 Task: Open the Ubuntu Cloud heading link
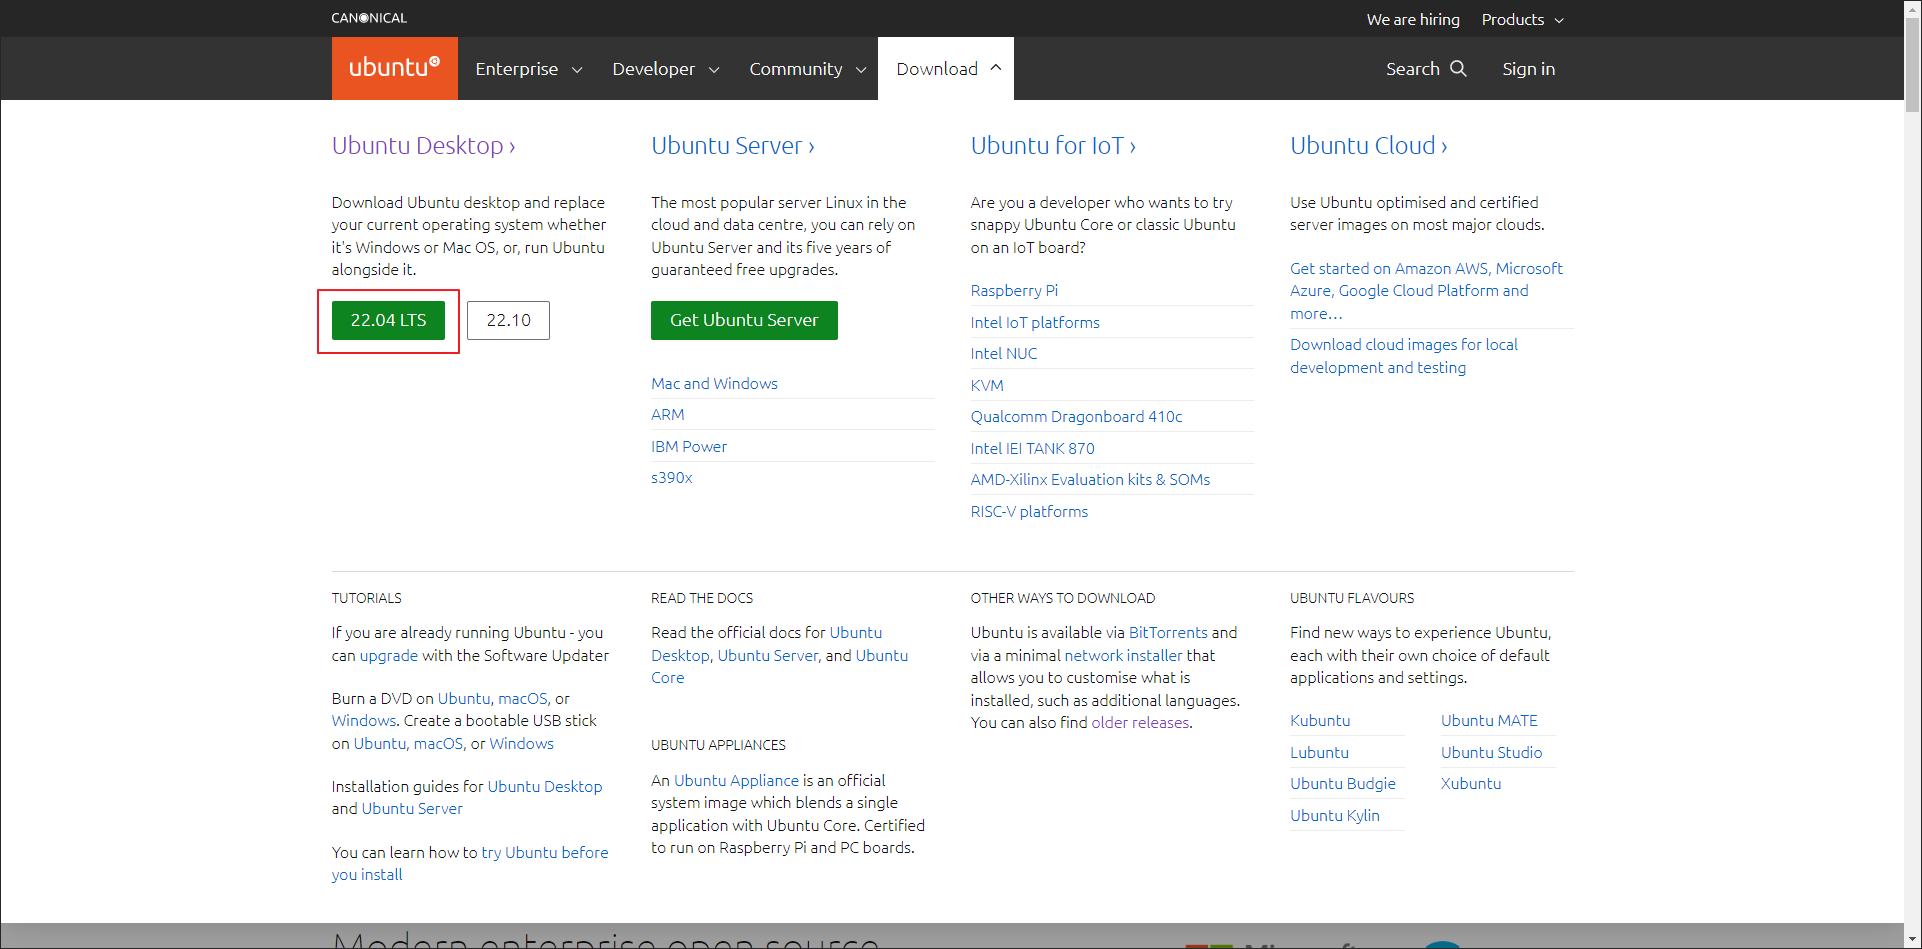[x=1368, y=145]
